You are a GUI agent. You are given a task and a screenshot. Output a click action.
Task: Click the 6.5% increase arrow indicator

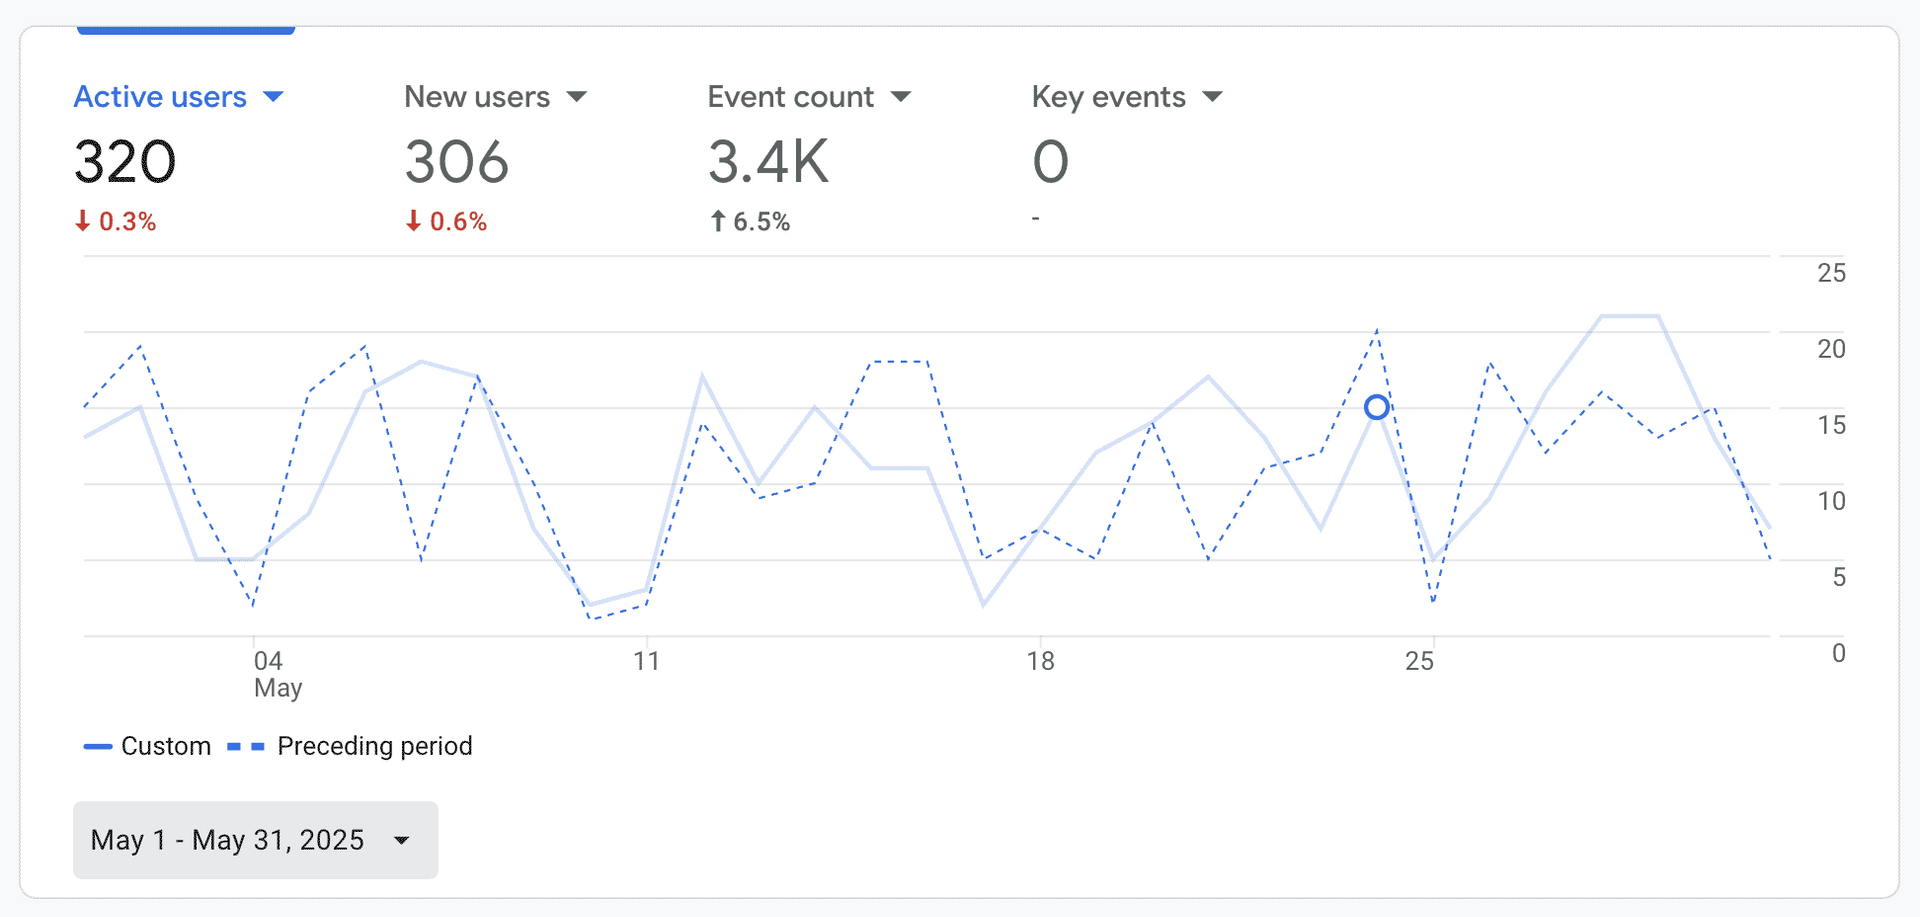click(750, 222)
